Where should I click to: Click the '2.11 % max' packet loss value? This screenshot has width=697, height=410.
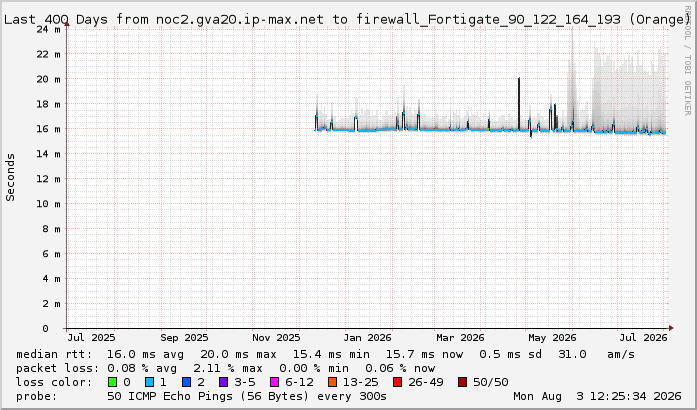click(x=228, y=368)
